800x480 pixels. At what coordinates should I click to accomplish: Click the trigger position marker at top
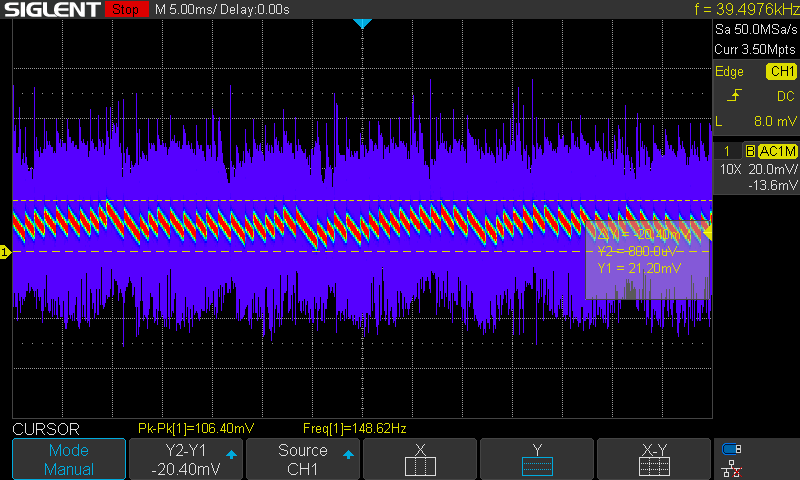[x=363, y=23]
